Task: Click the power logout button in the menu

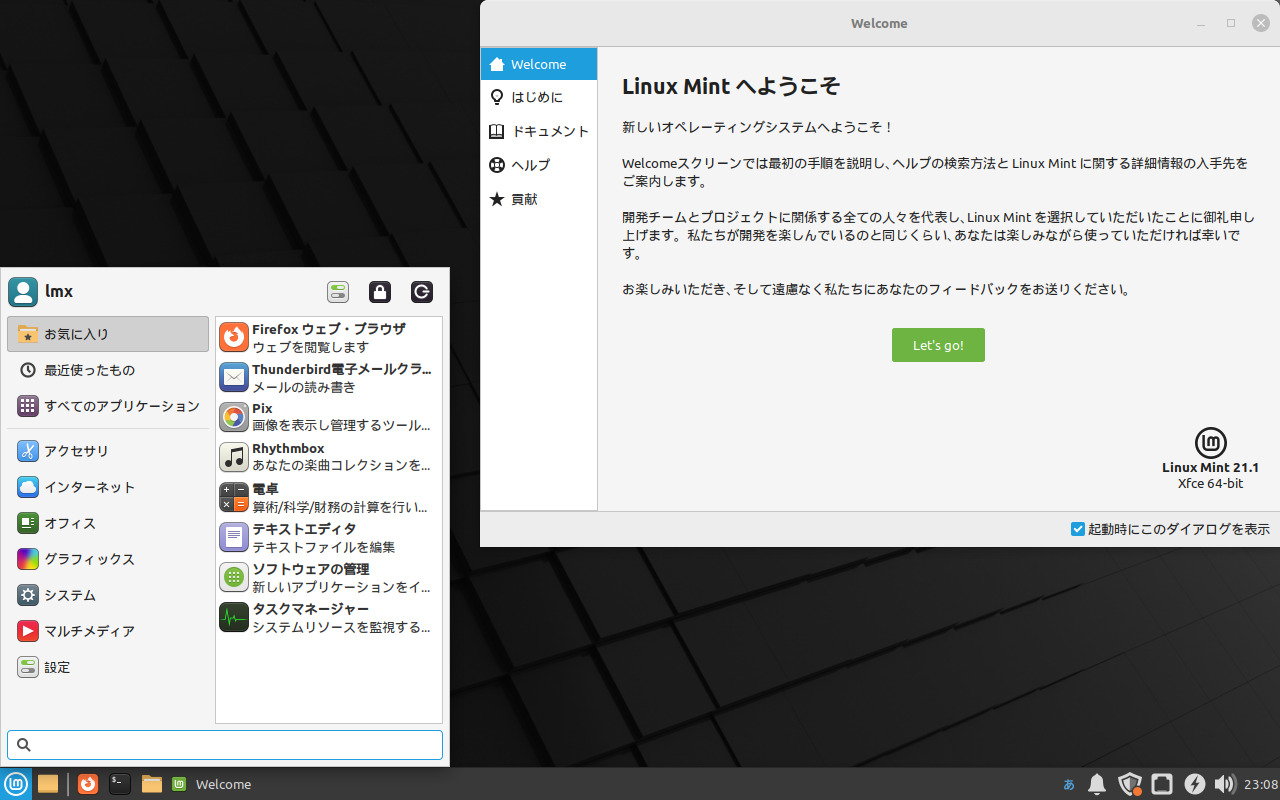Action: pos(421,291)
